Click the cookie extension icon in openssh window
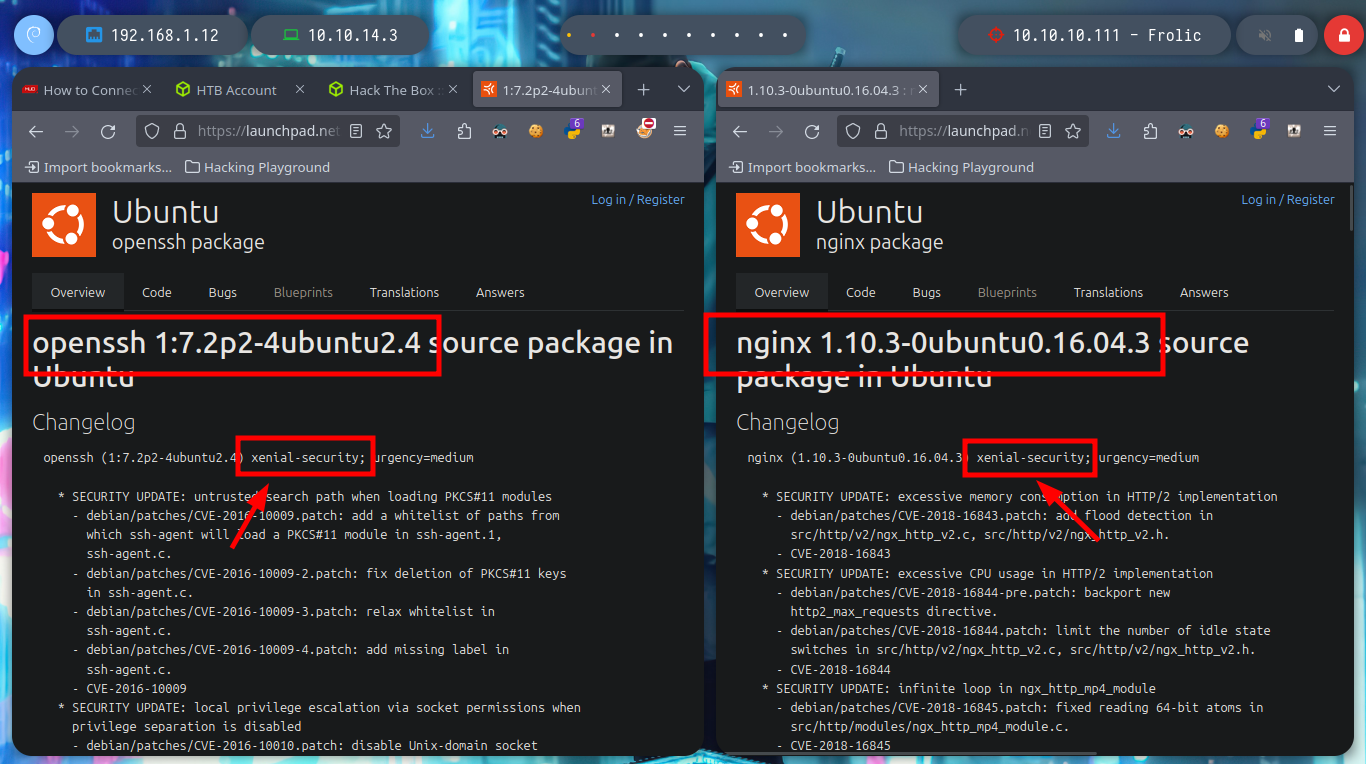 point(536,131)
